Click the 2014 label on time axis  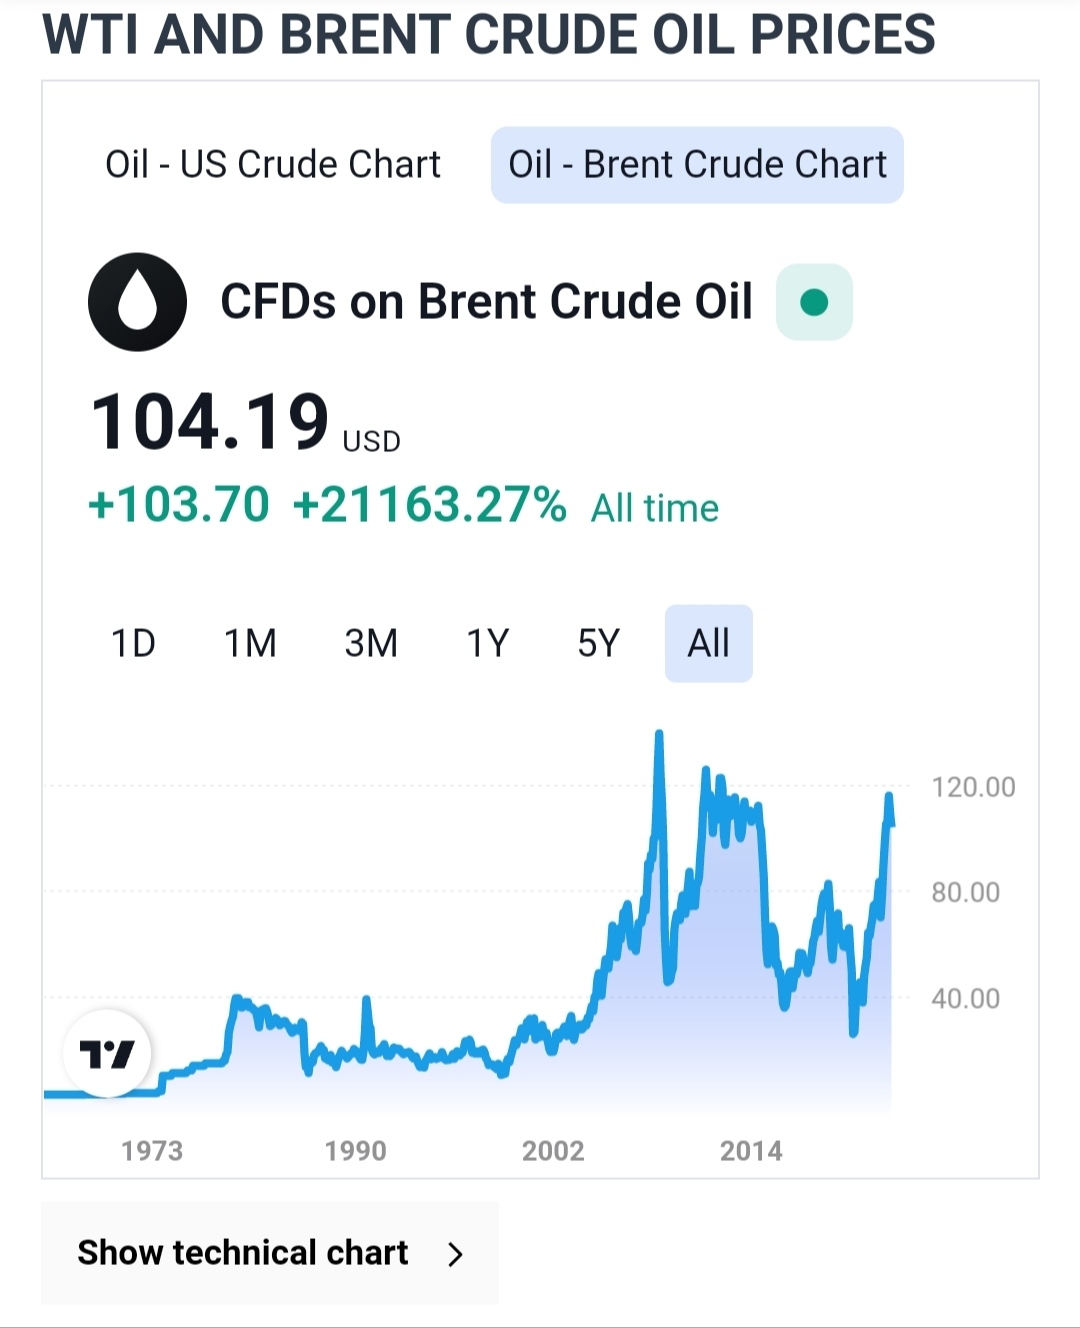pos(751,1151)
